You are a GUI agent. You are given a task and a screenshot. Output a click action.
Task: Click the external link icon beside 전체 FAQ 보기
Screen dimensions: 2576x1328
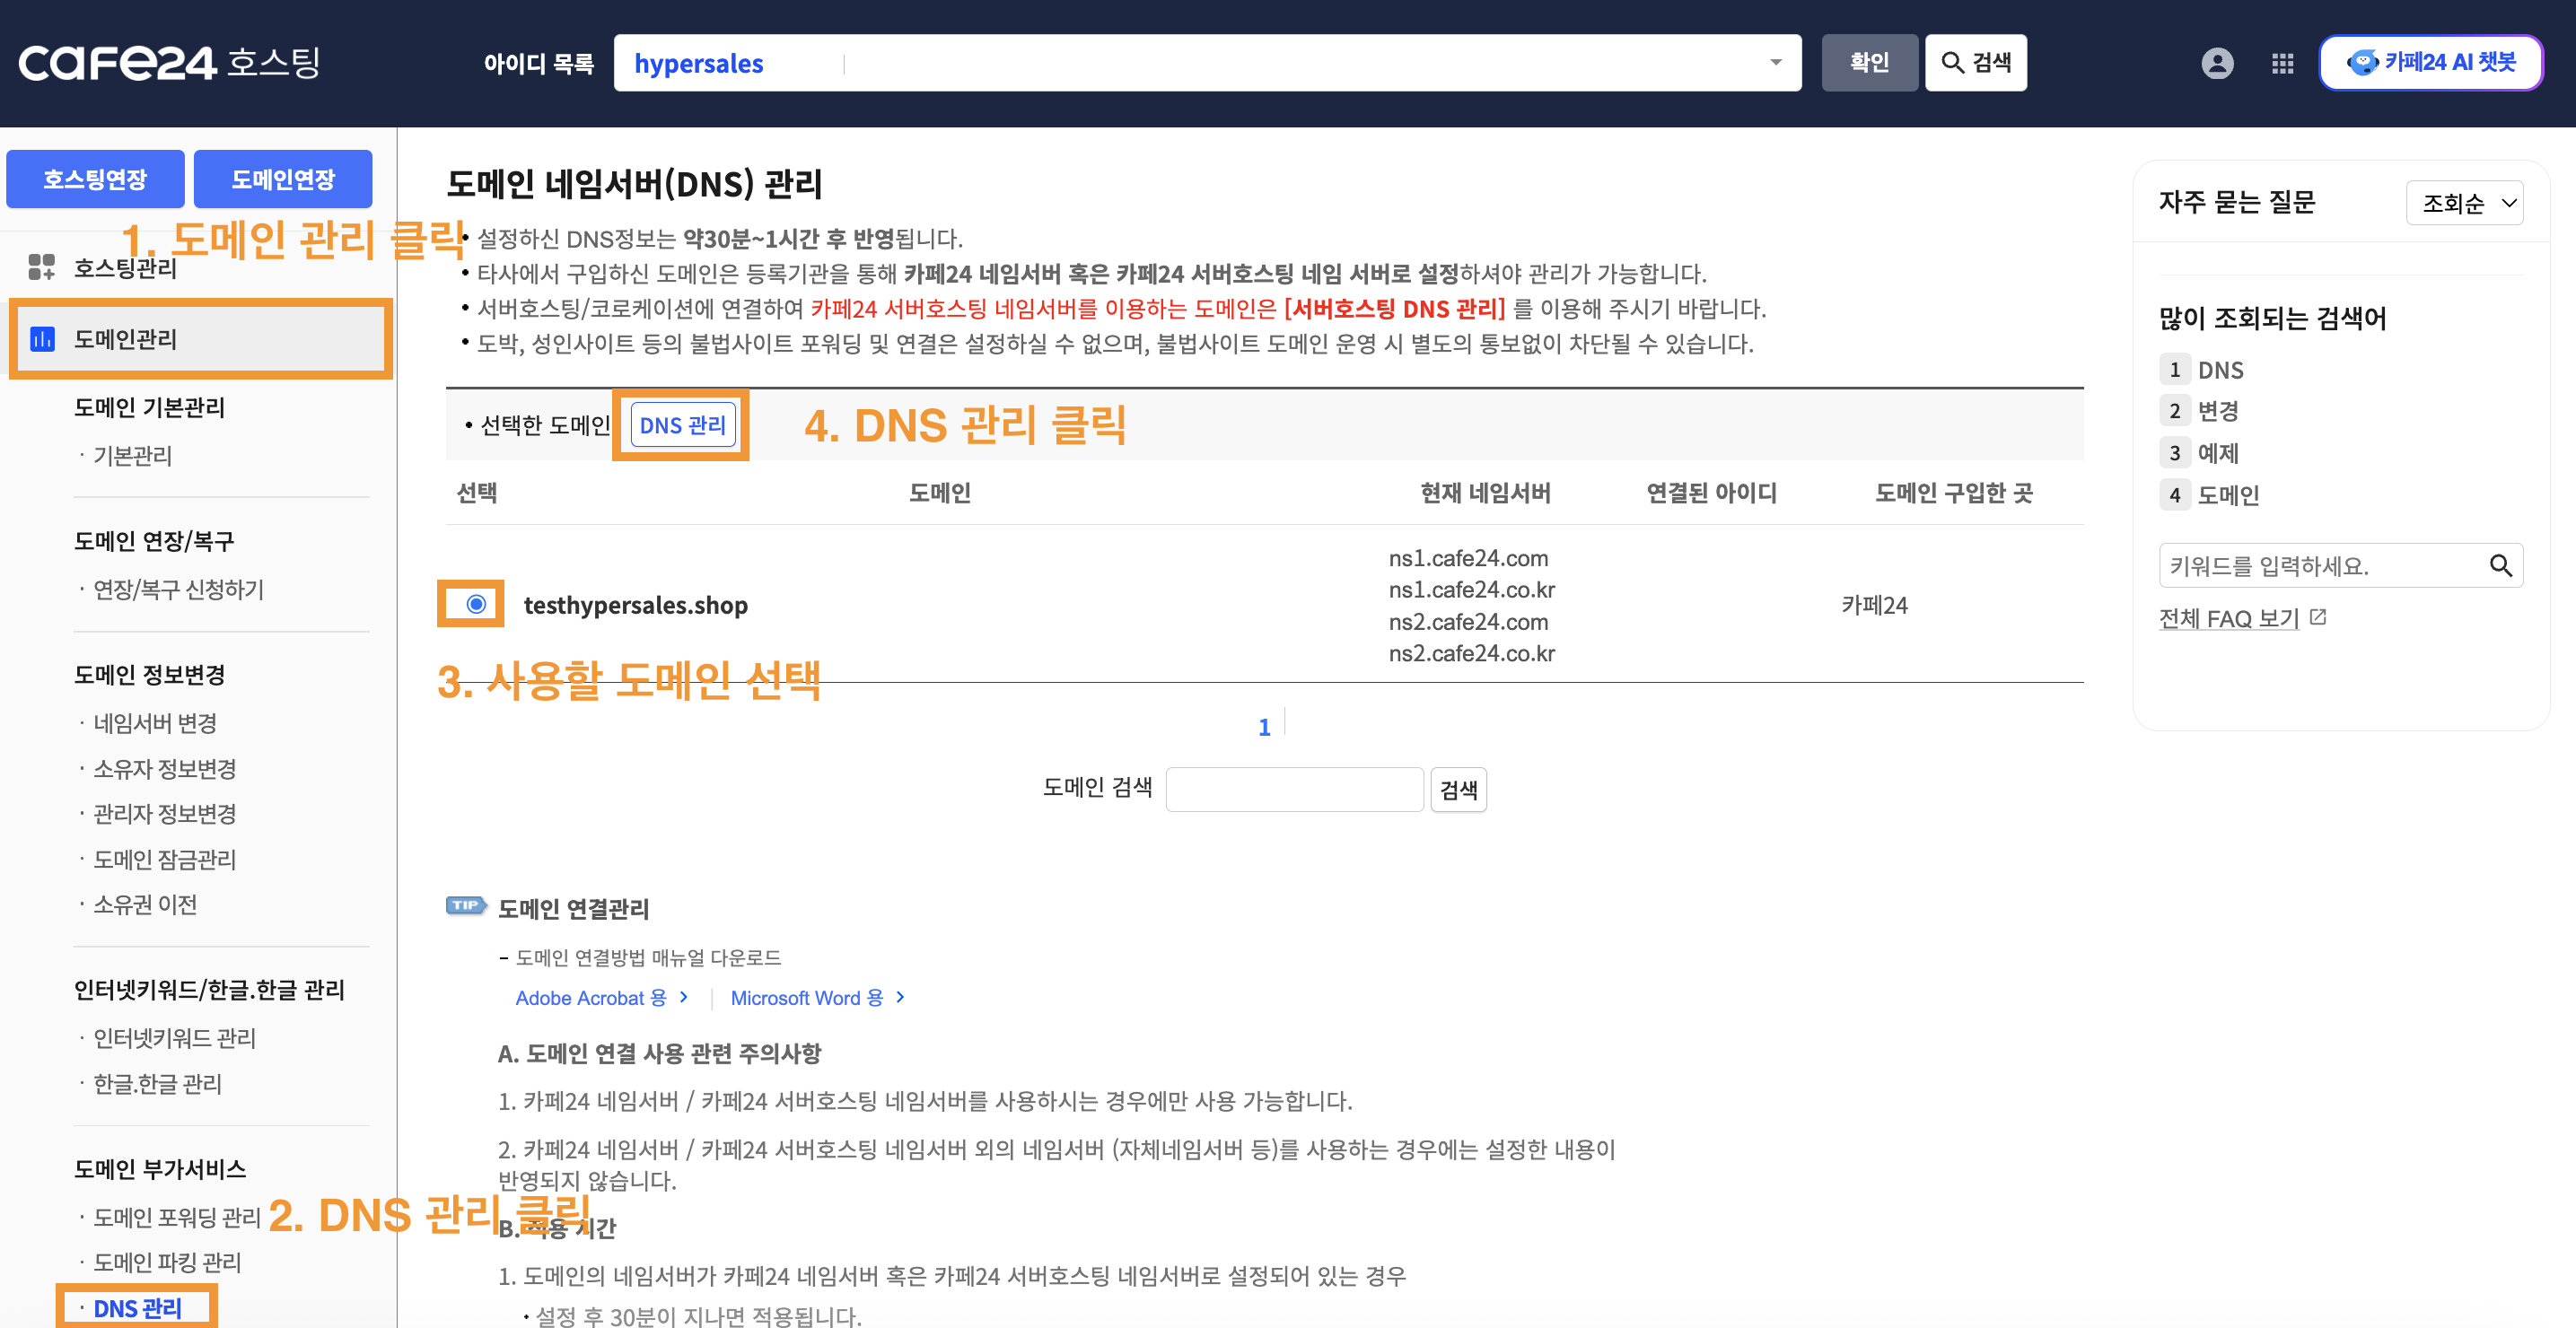pos(2318,618)
